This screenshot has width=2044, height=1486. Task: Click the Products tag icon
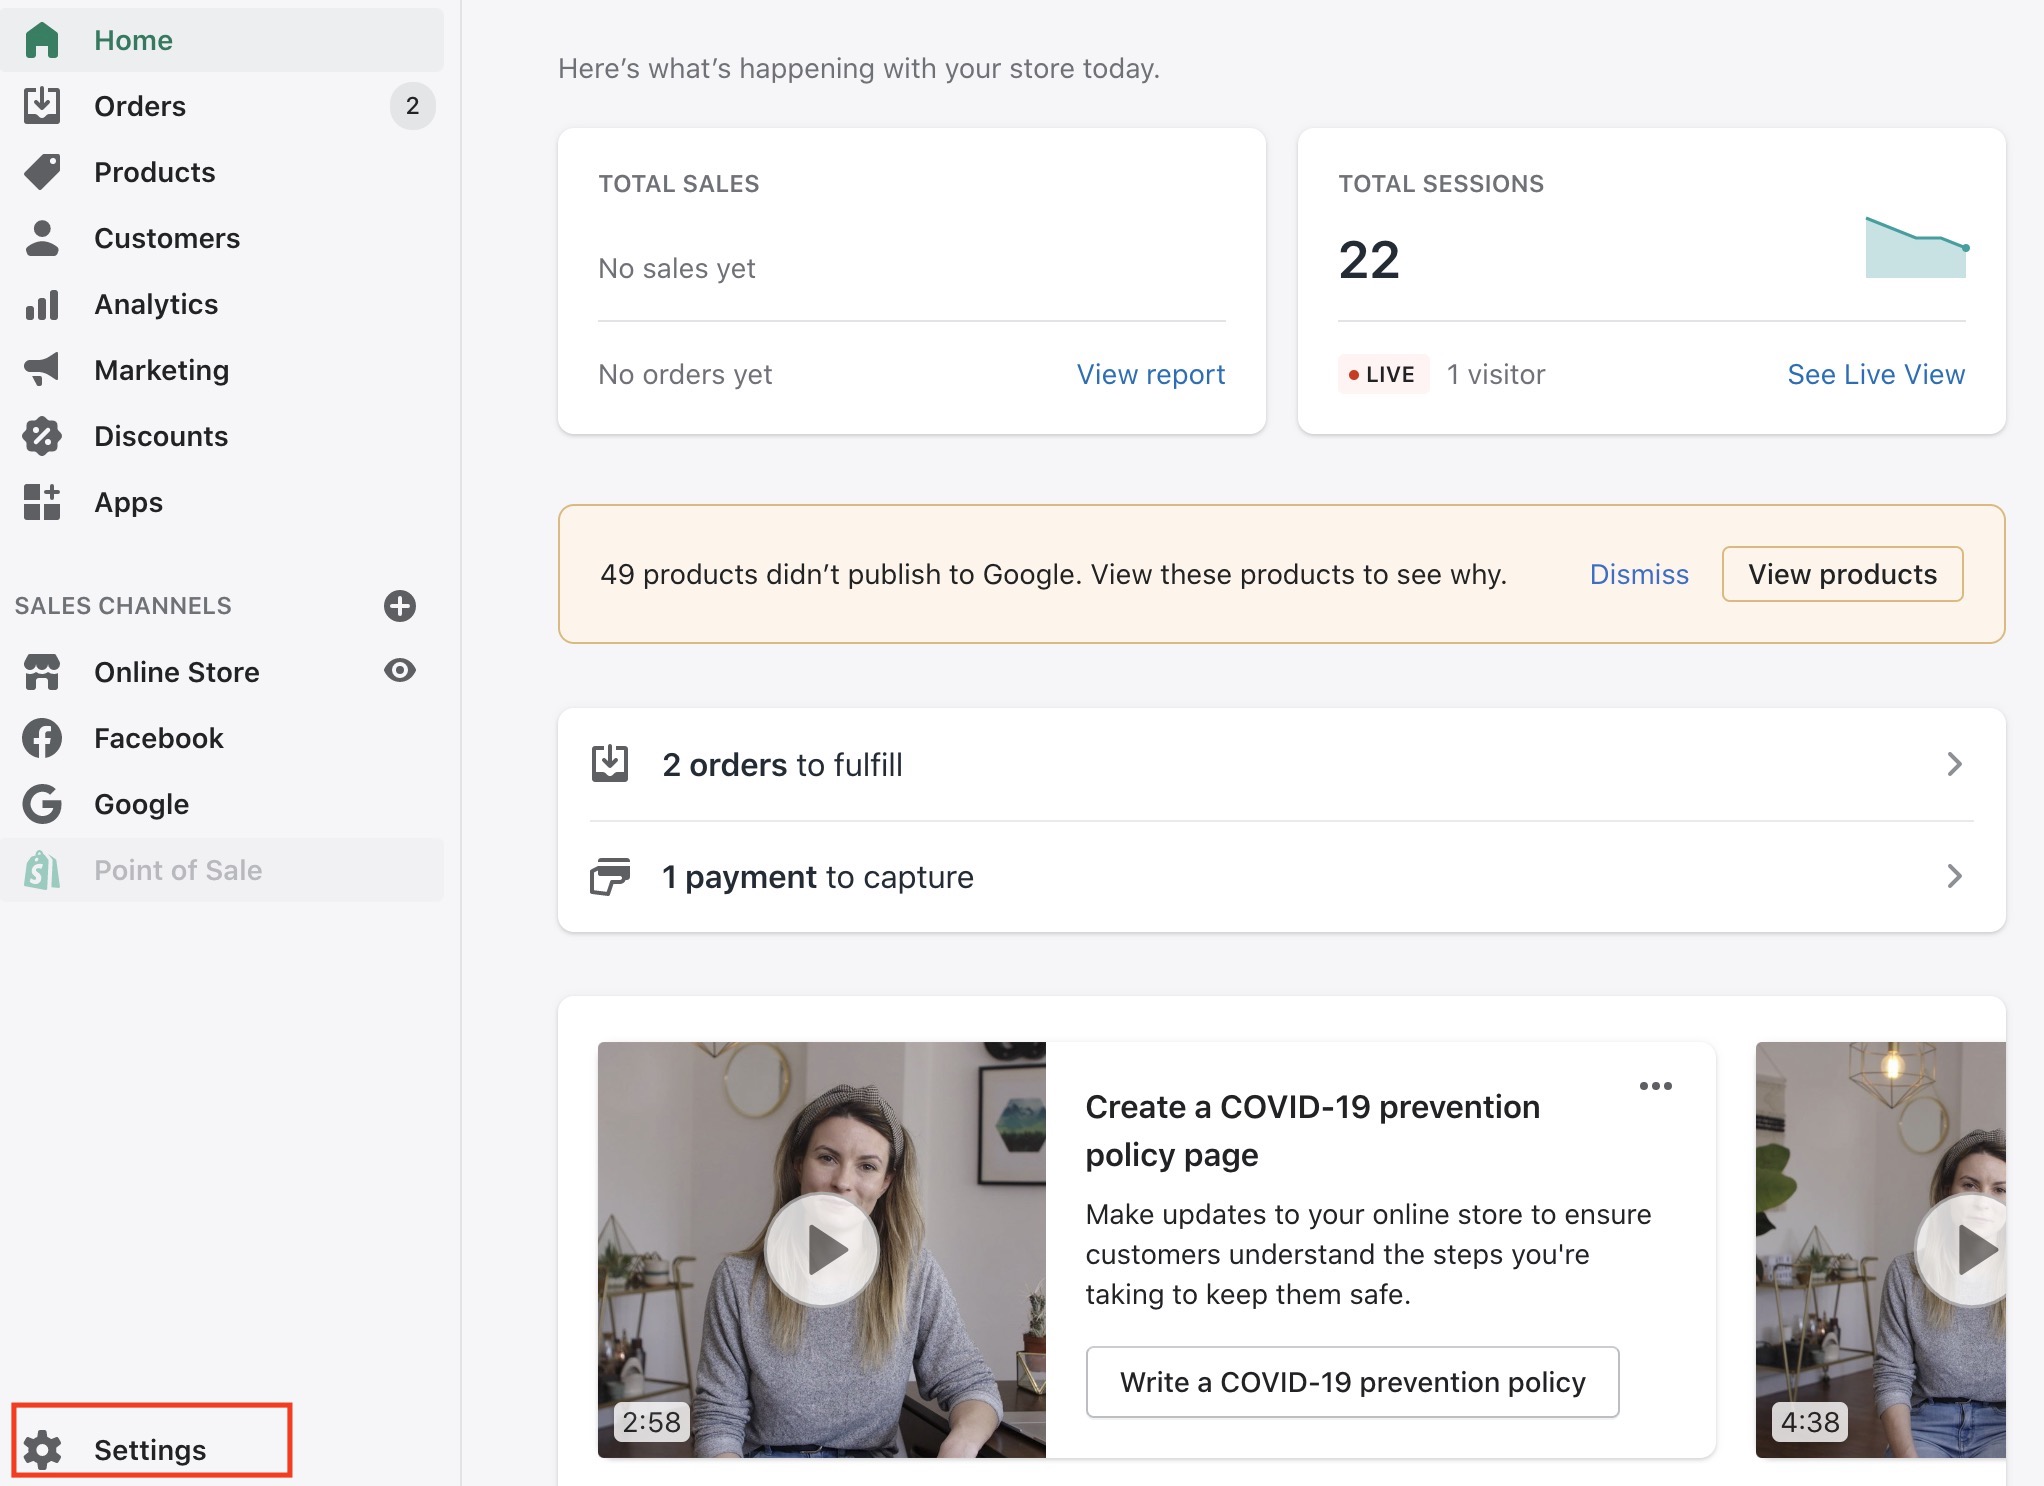pos(42,172)
